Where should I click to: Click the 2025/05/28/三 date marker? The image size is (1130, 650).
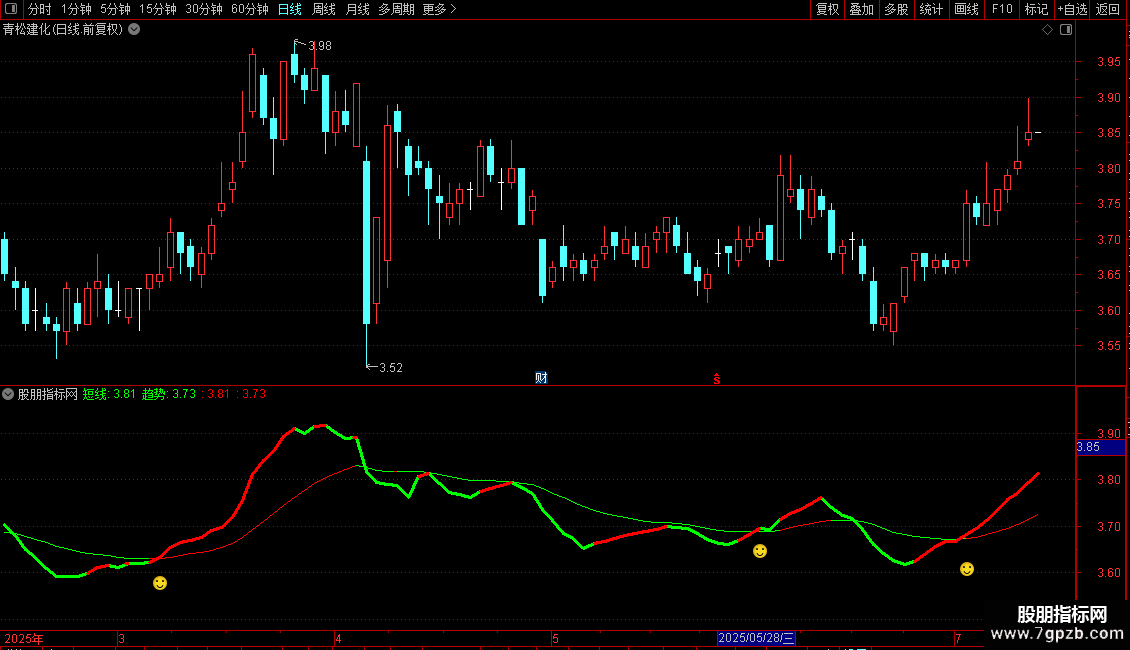pyautogui.click(x=756, y=638)
